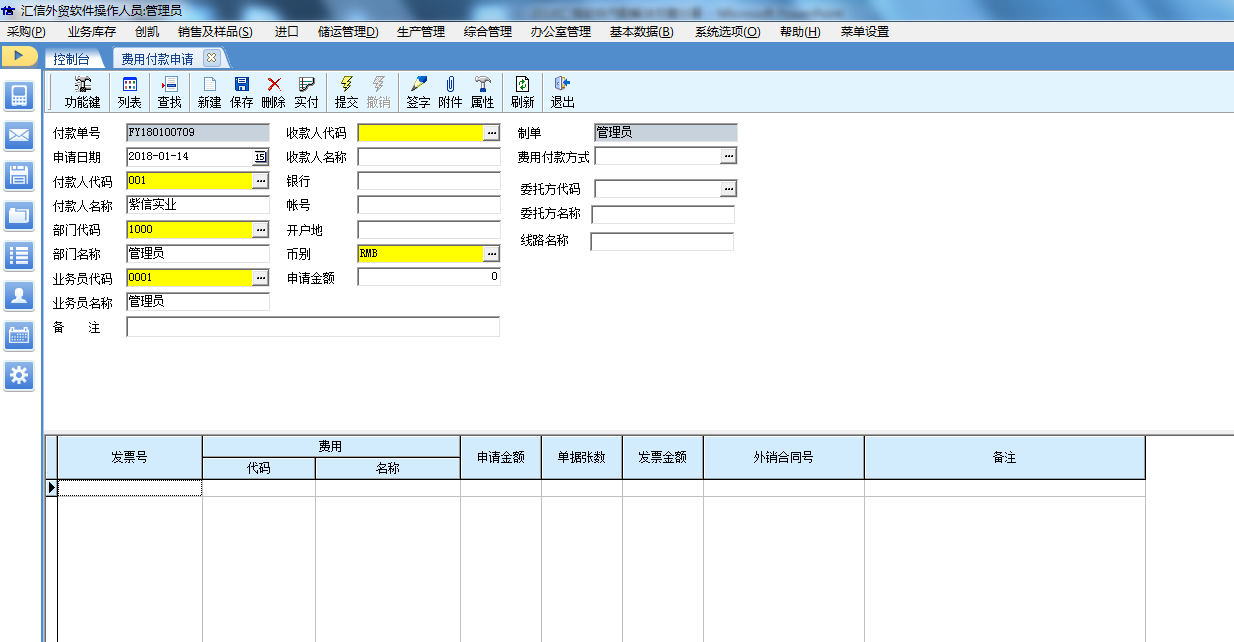
Task: Click the 查找 (Find) toolbar icon
Action: (x=169, y=86)
